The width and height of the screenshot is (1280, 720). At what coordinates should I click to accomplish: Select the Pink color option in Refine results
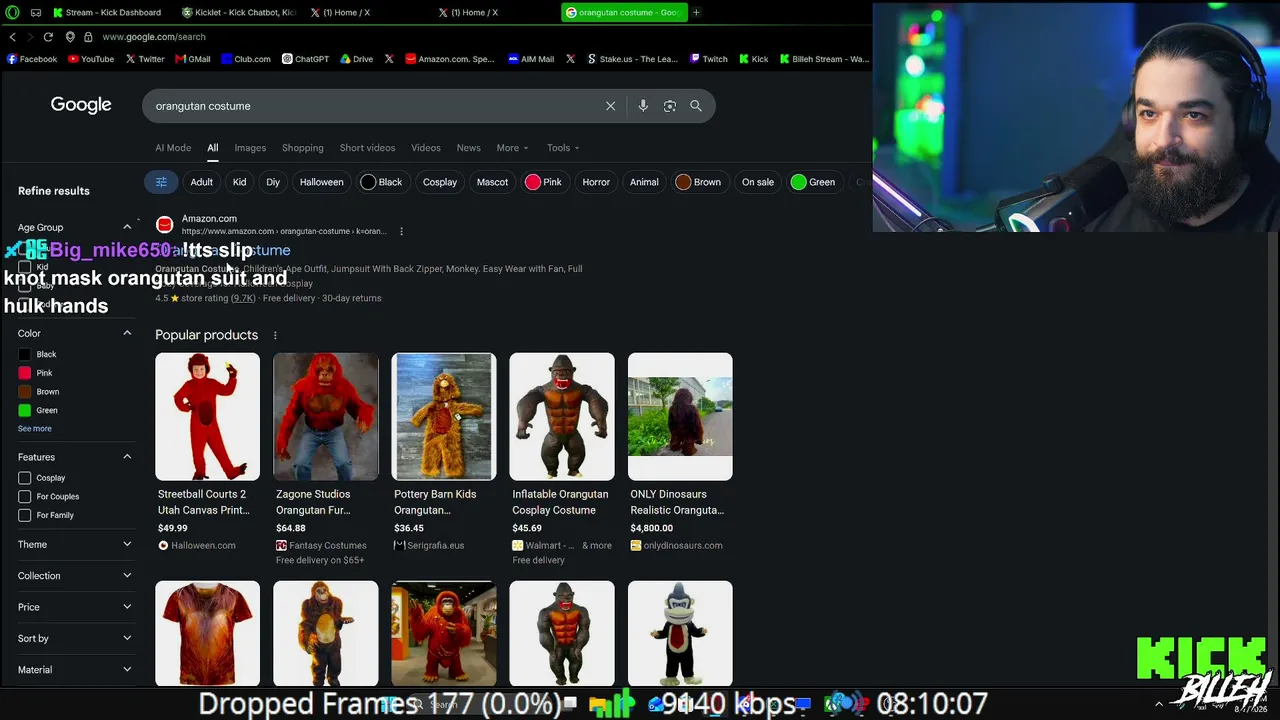(x=25, y=373)
